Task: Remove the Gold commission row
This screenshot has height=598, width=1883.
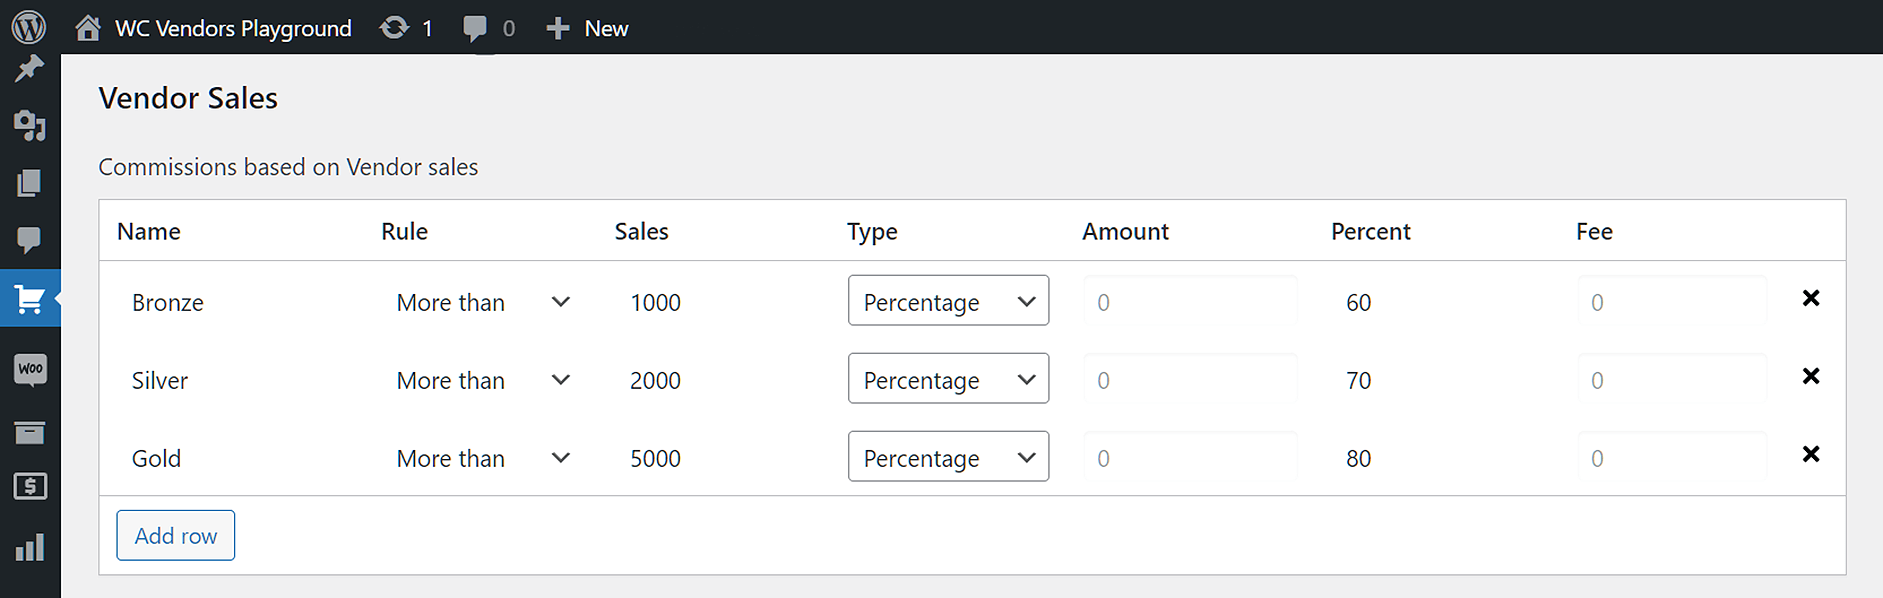Action: click(x=1810, y=454)
